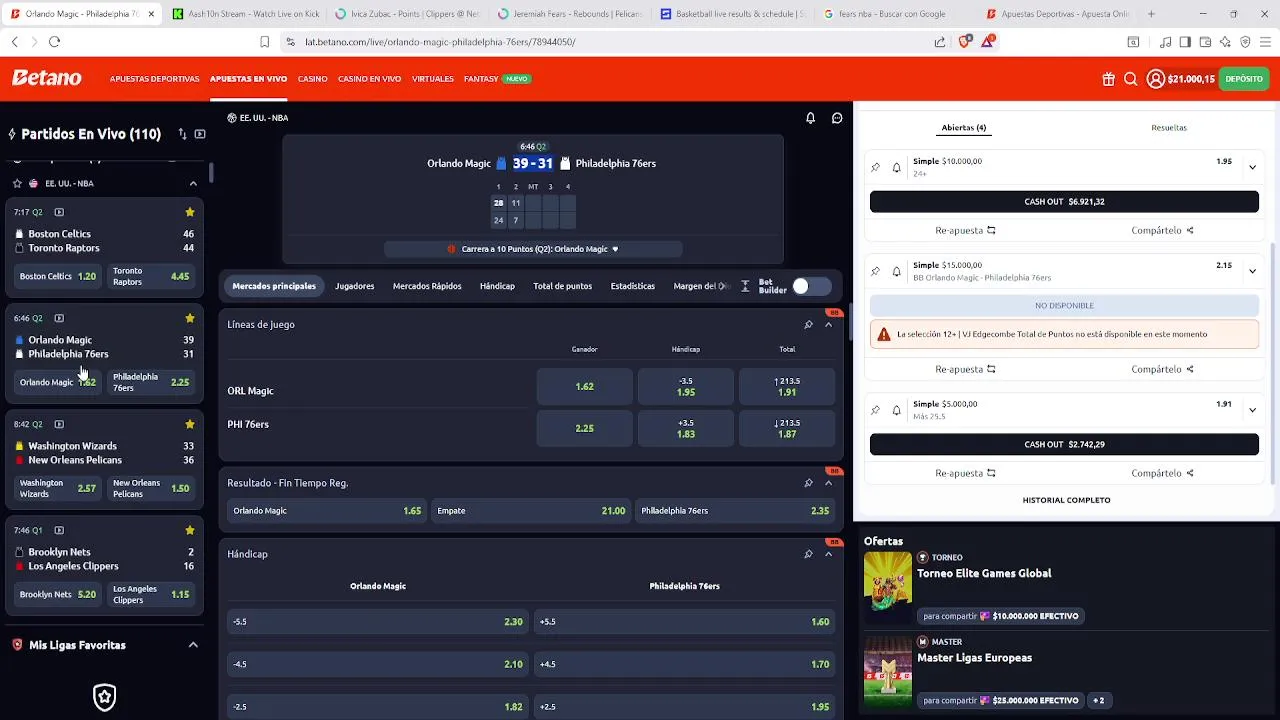This screenshot has width=1280, height=720.
Task: Go to Casino en Vivo section
Action: tap(369, 79)
